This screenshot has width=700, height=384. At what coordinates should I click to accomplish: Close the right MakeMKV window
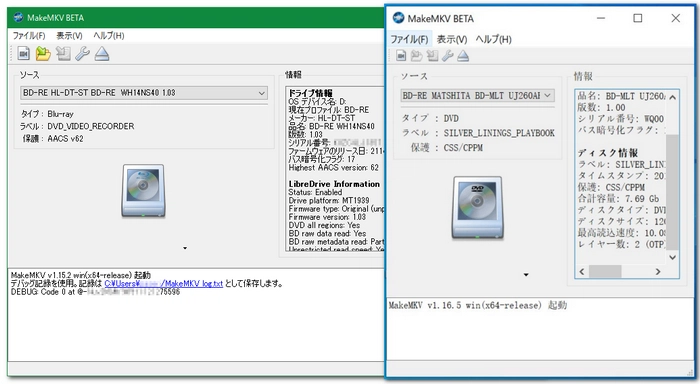click(675, 18)
